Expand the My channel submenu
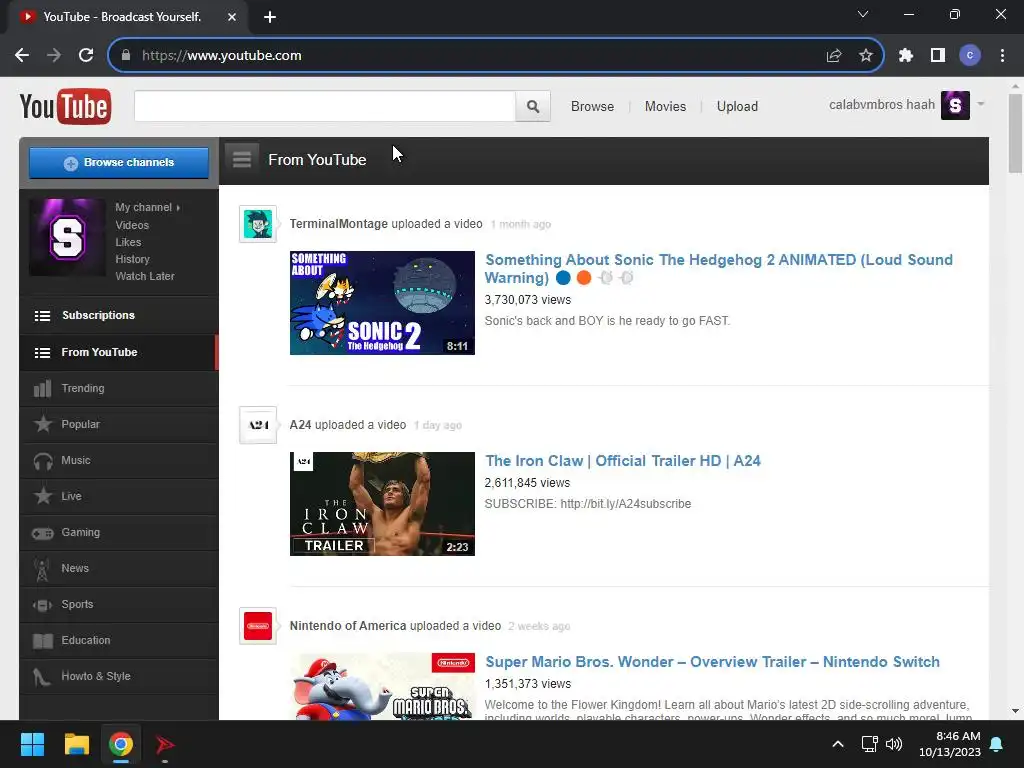 [x=178, y=208]
